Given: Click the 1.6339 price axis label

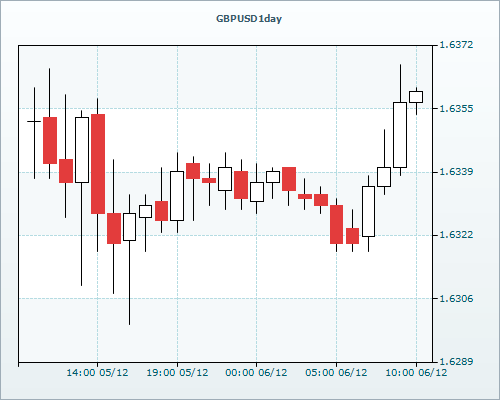Looking at the screenshot, I should (456, 172).
